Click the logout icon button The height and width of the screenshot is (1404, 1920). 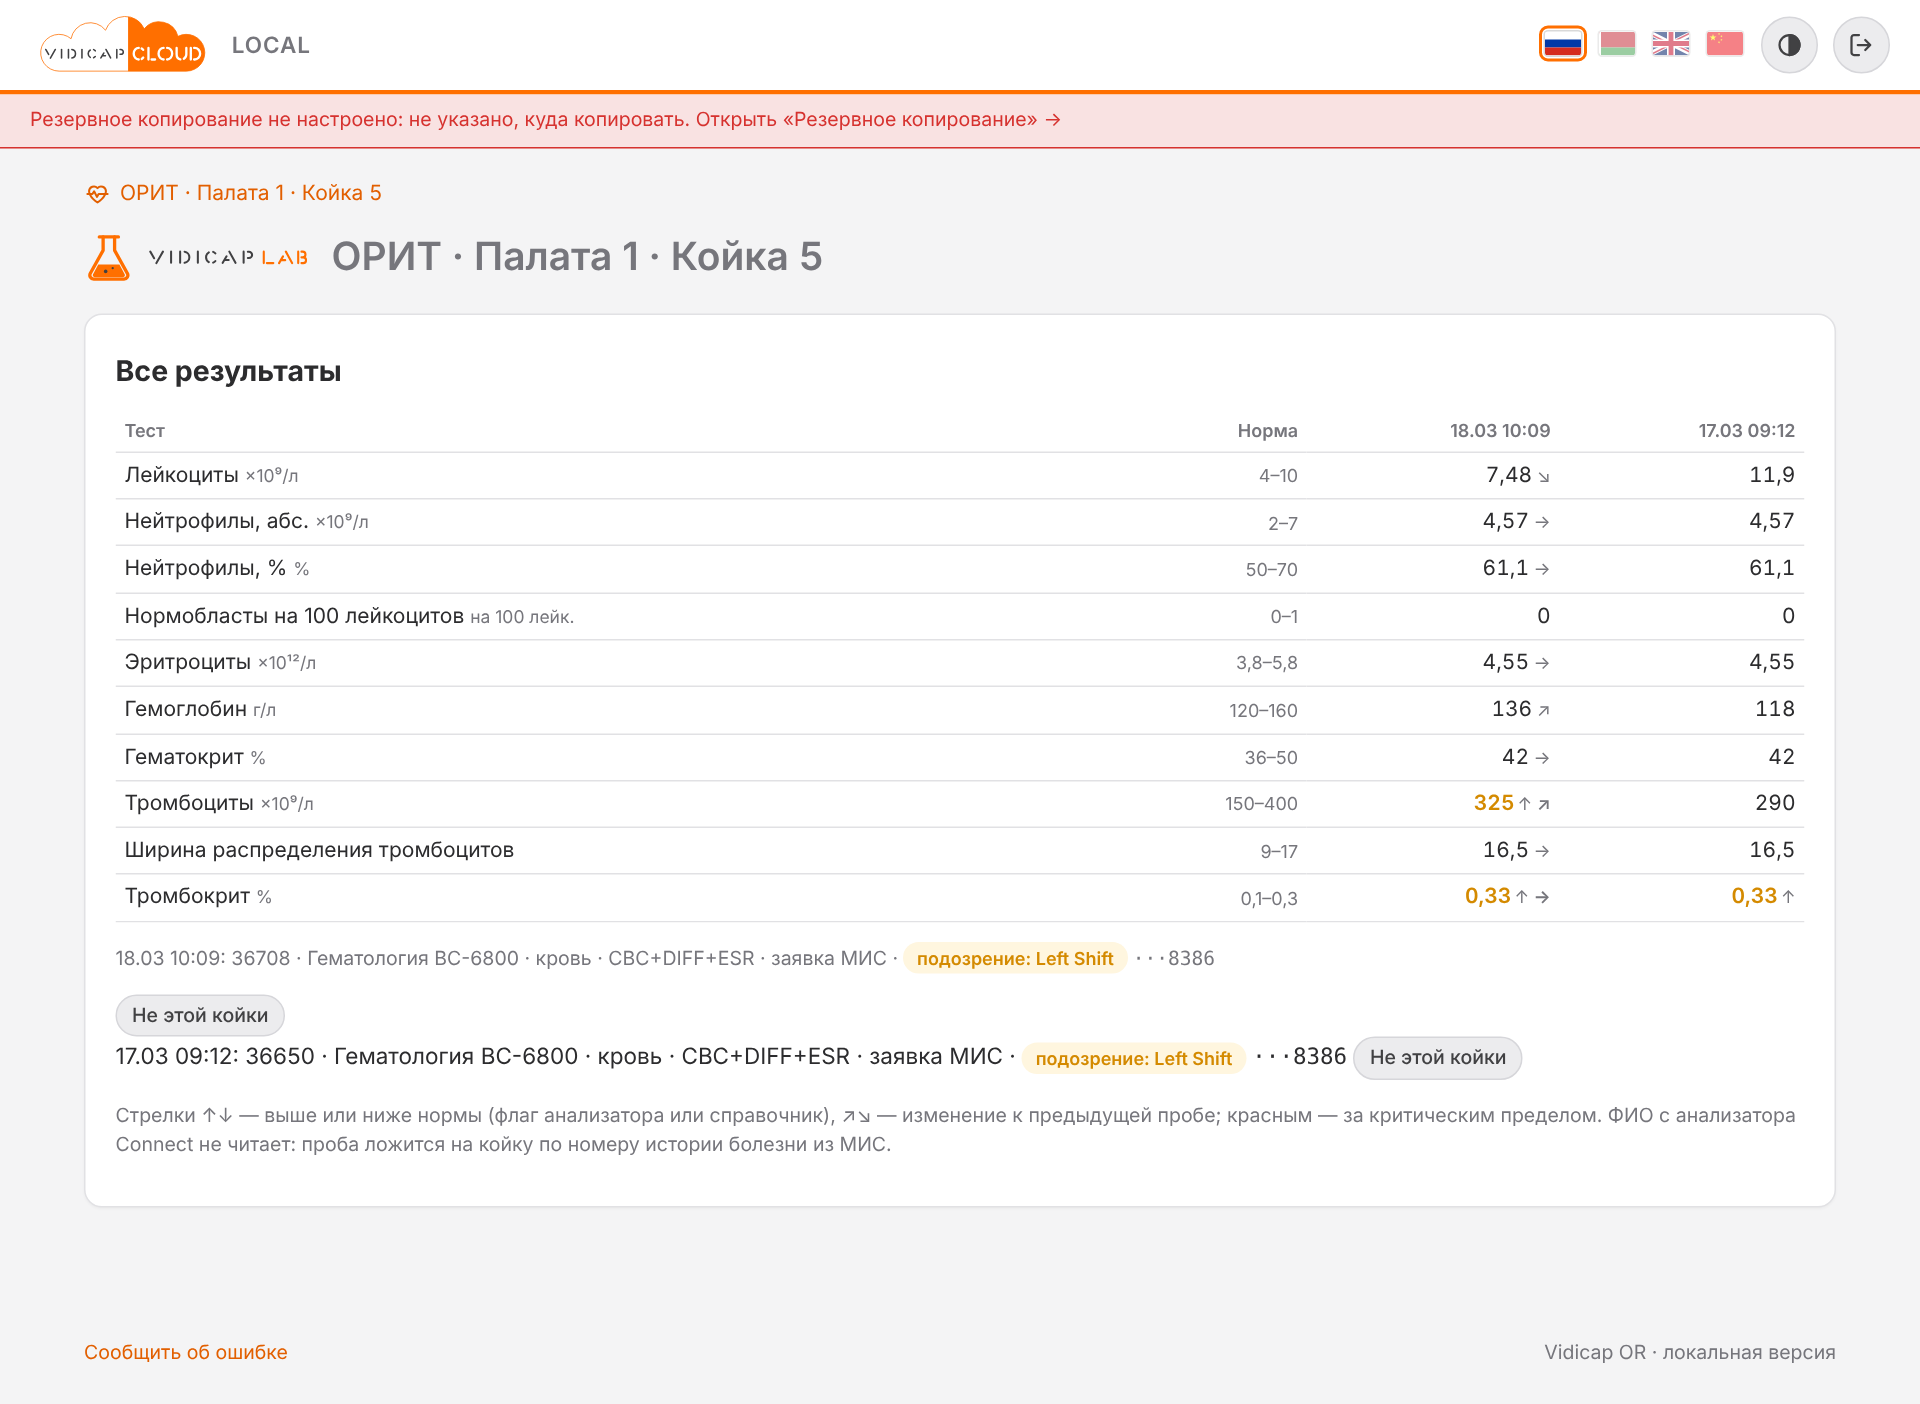coord(1861,45)
